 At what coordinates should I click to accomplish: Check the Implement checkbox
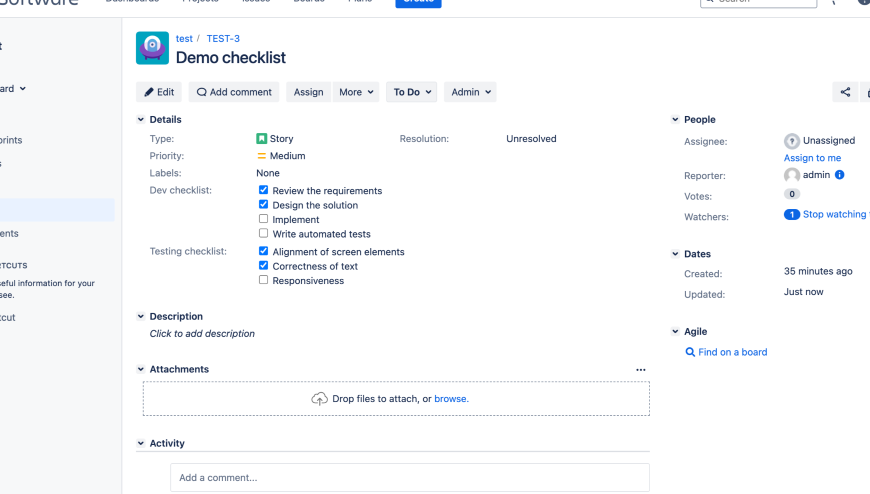pyautogui.click(x=263, y=219)
